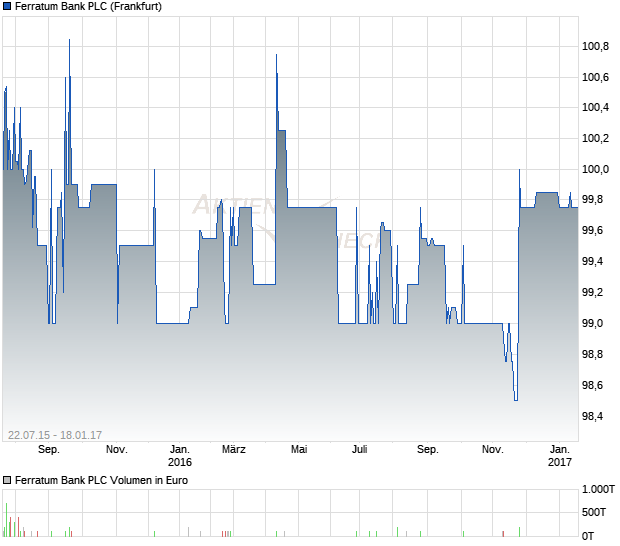Click the date range text 22.07.15 - 18.01.17

[55, 434]
